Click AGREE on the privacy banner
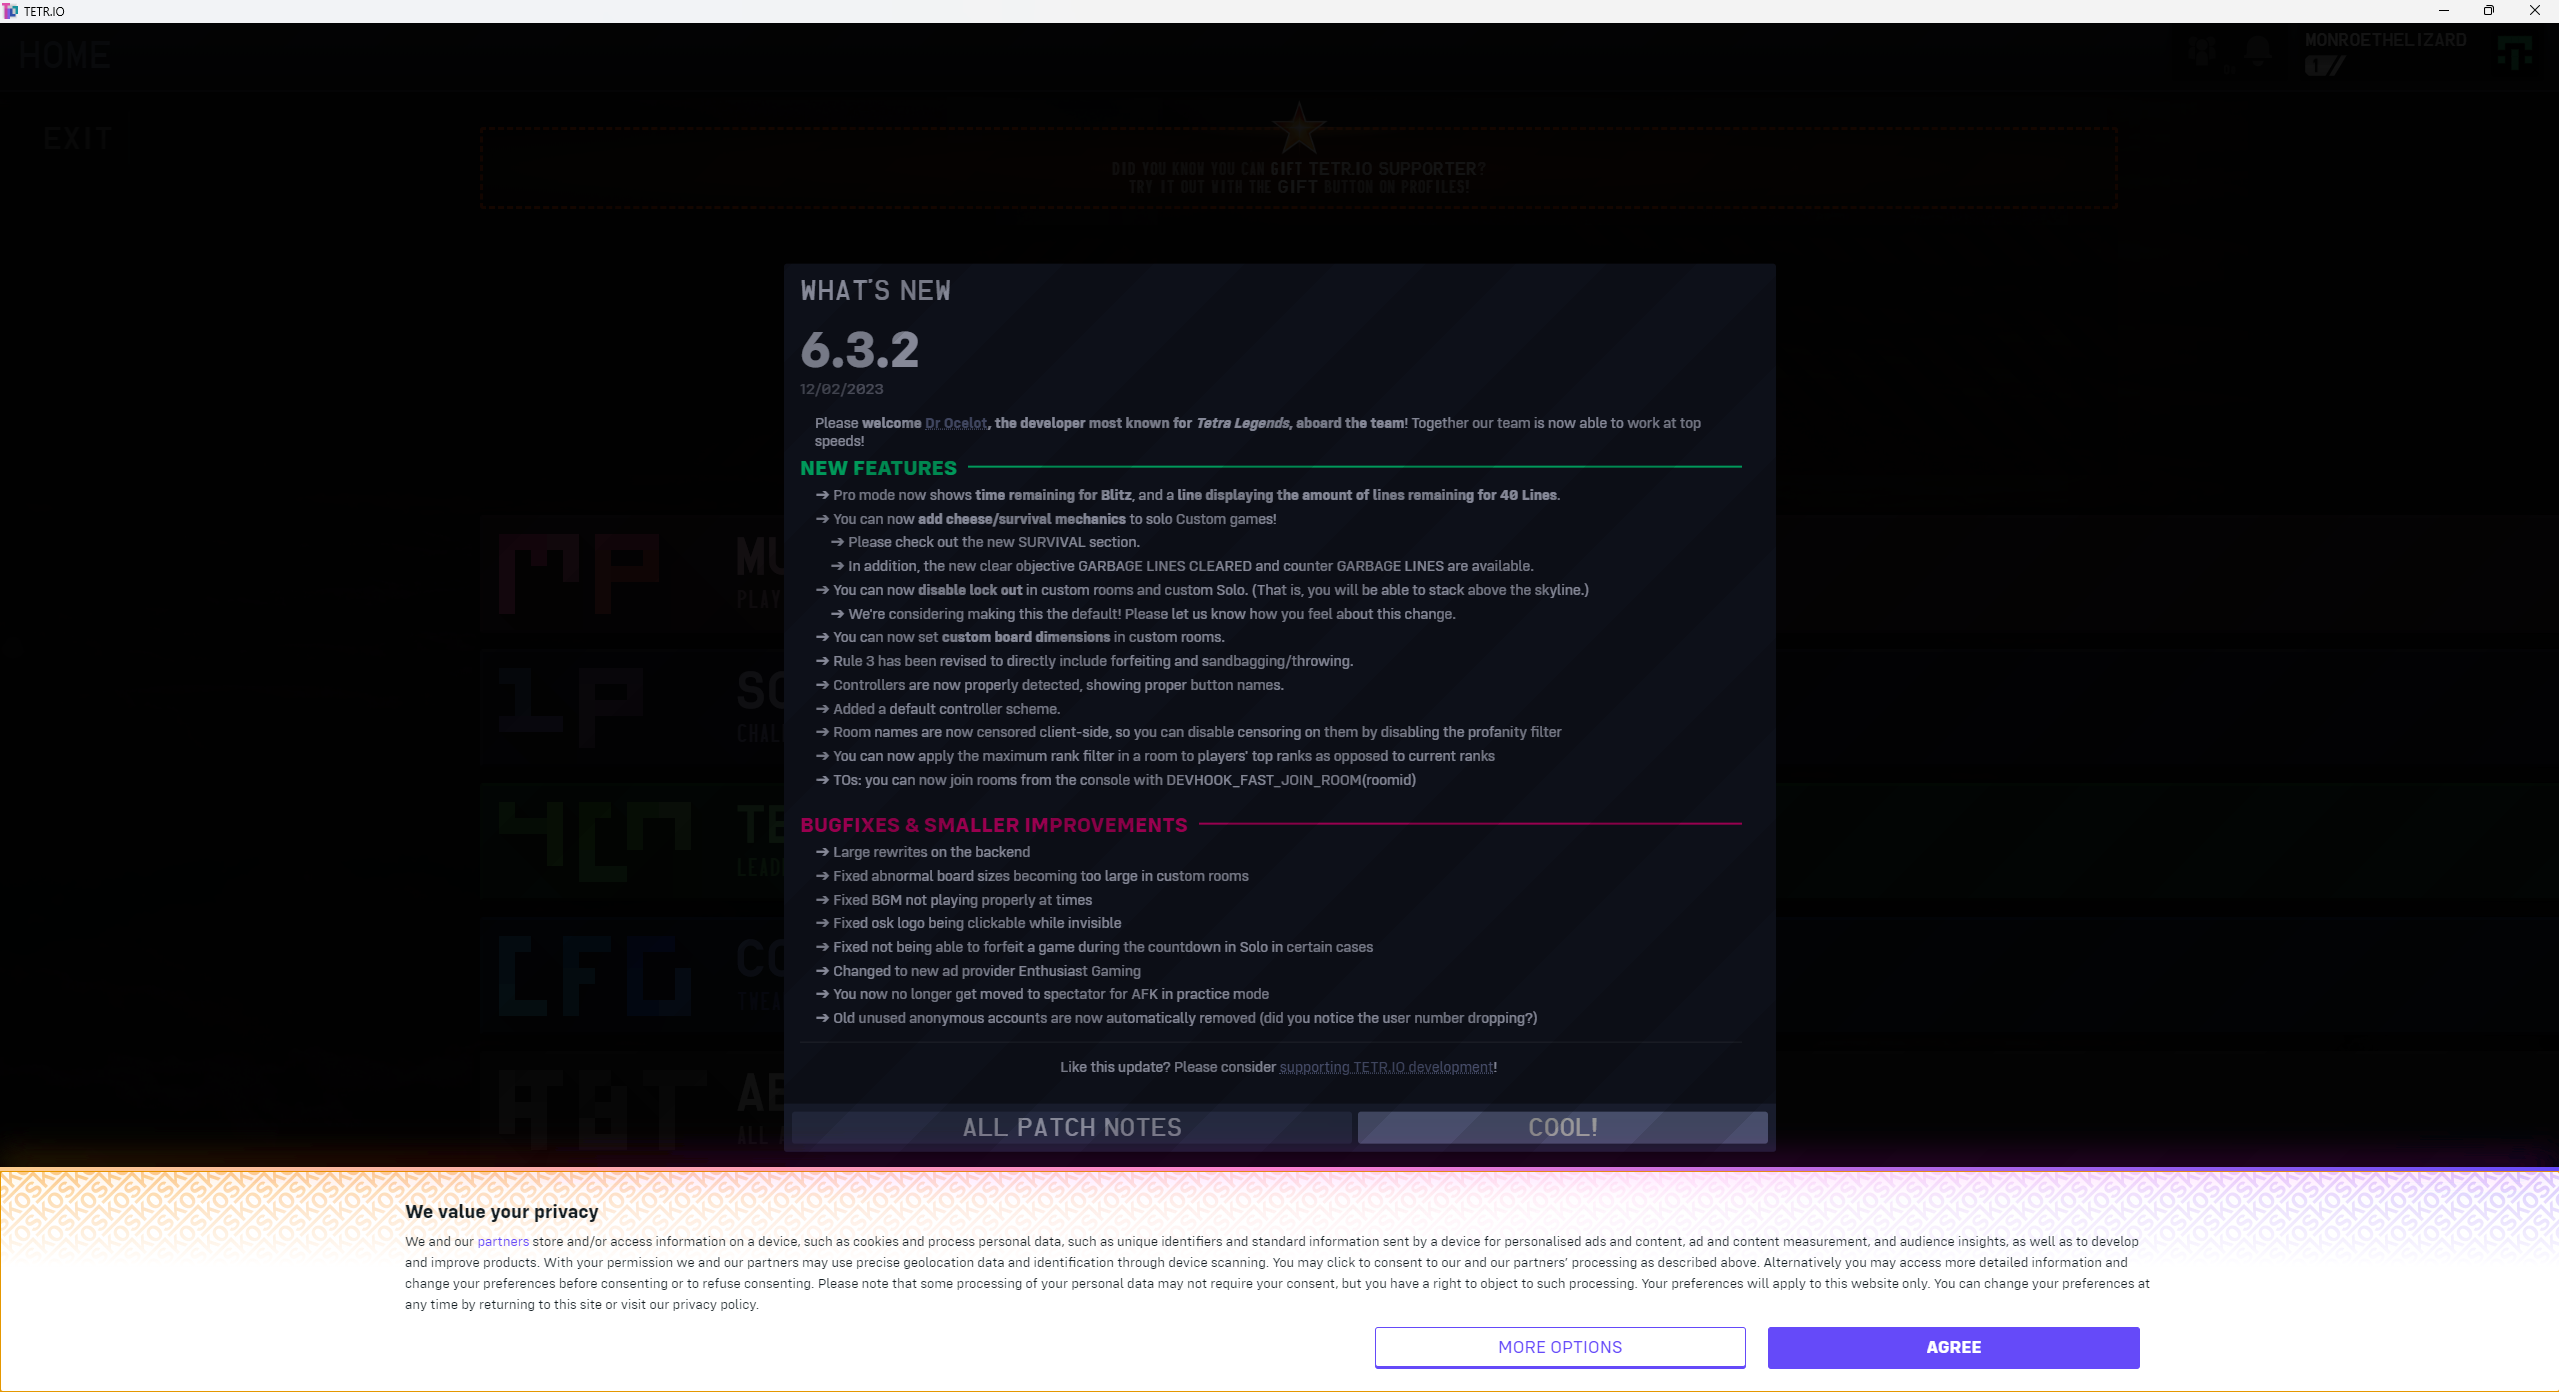 click(1952, 1347)
